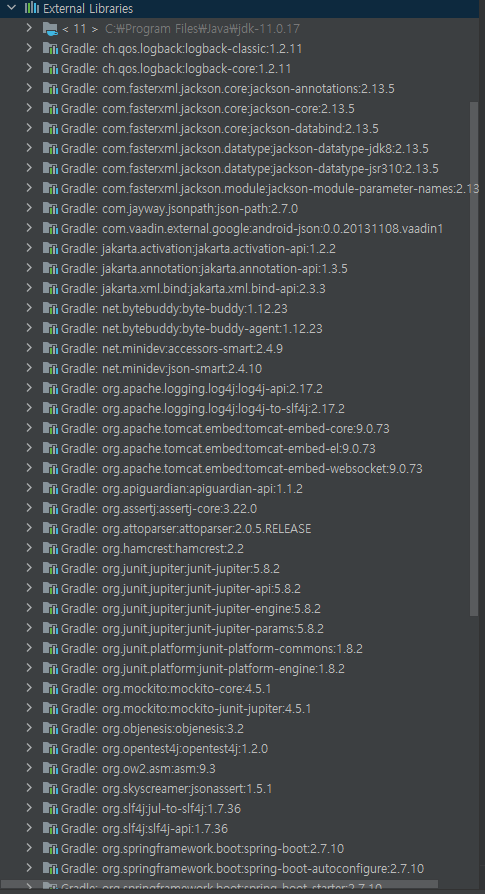Click library icon for opentest4j:1.2.0
The image size is (485, 894).
coord(51,748)
